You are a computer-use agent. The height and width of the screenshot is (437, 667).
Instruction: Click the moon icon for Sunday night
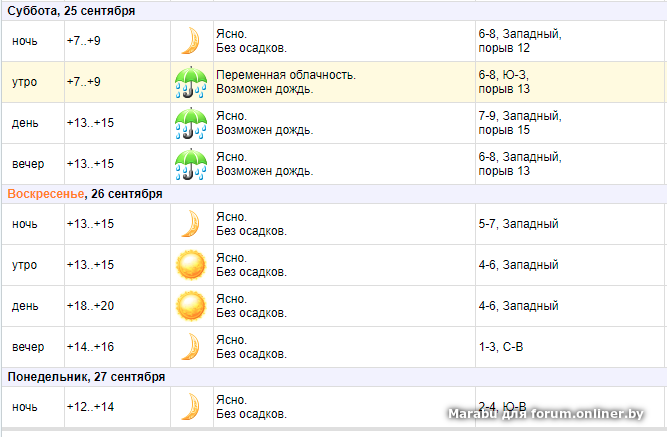pyautogui.click(x=191, y=224)
